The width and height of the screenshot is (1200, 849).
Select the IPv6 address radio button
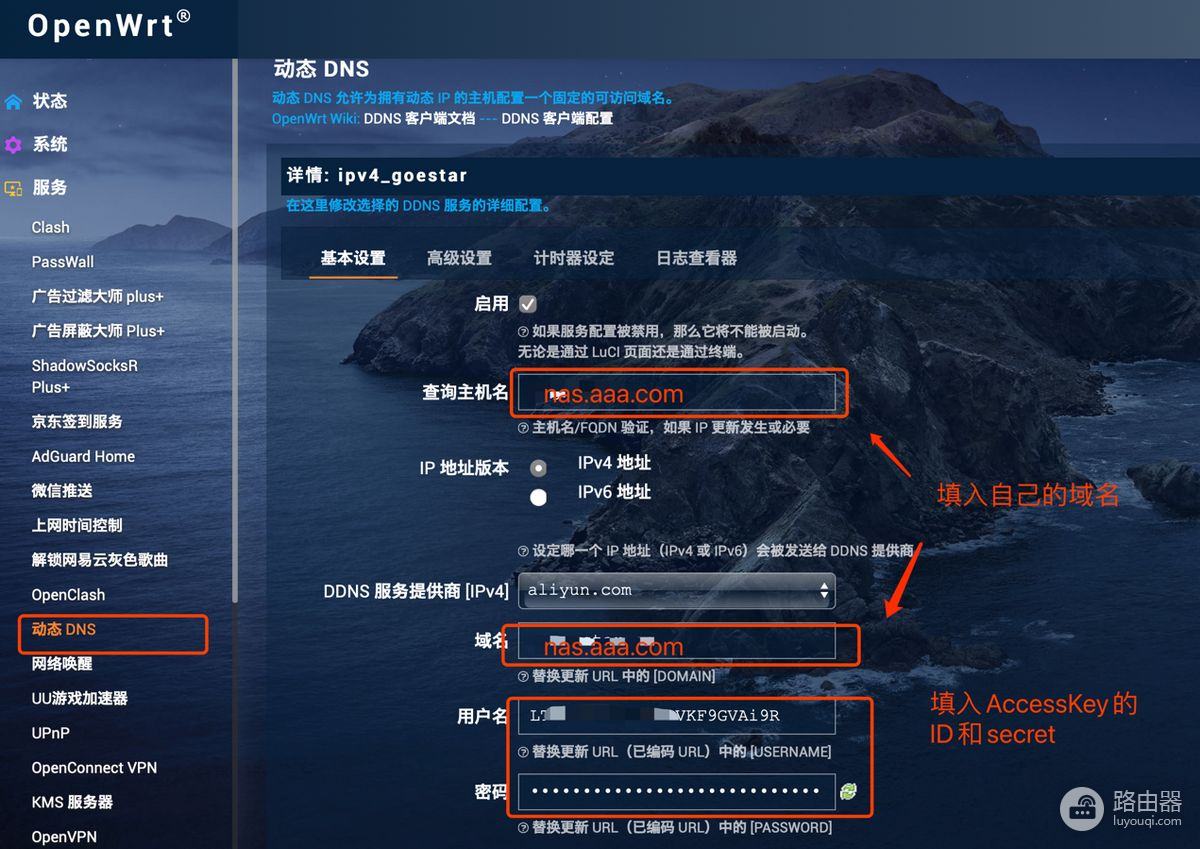(538, 497)
